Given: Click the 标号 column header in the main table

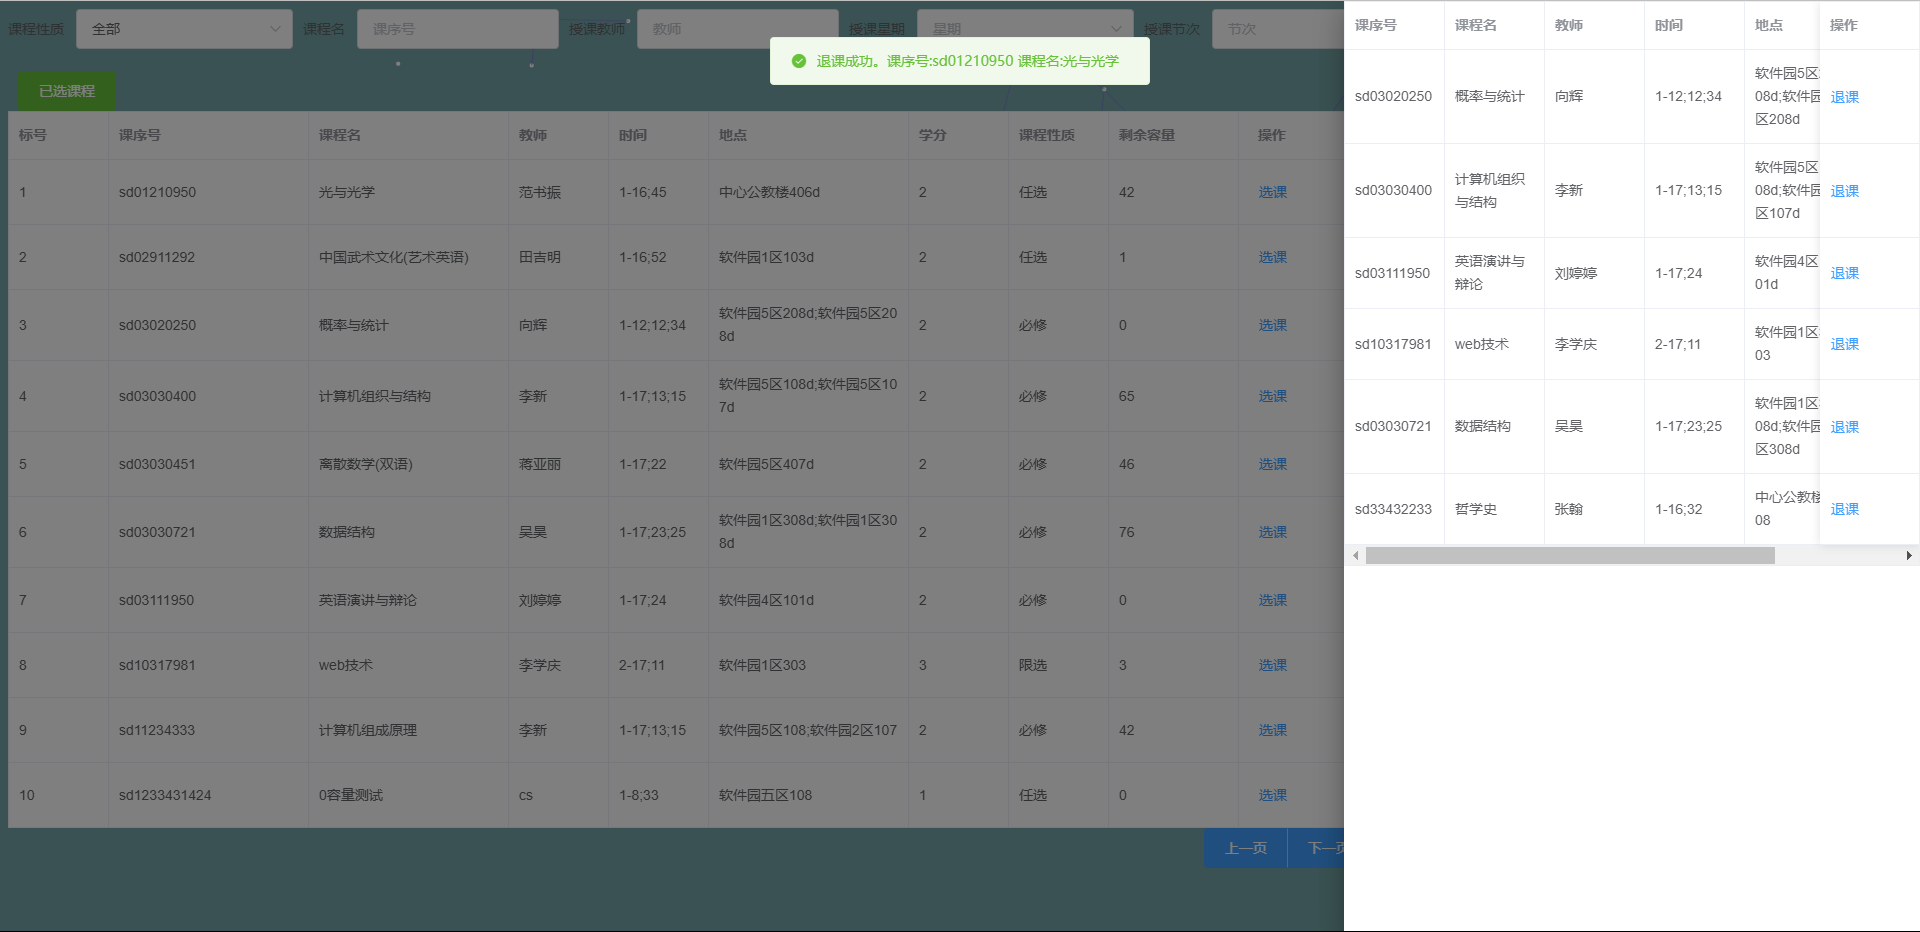Looking at the screenshot, I should pyautogui.click(x=32, y=135).
